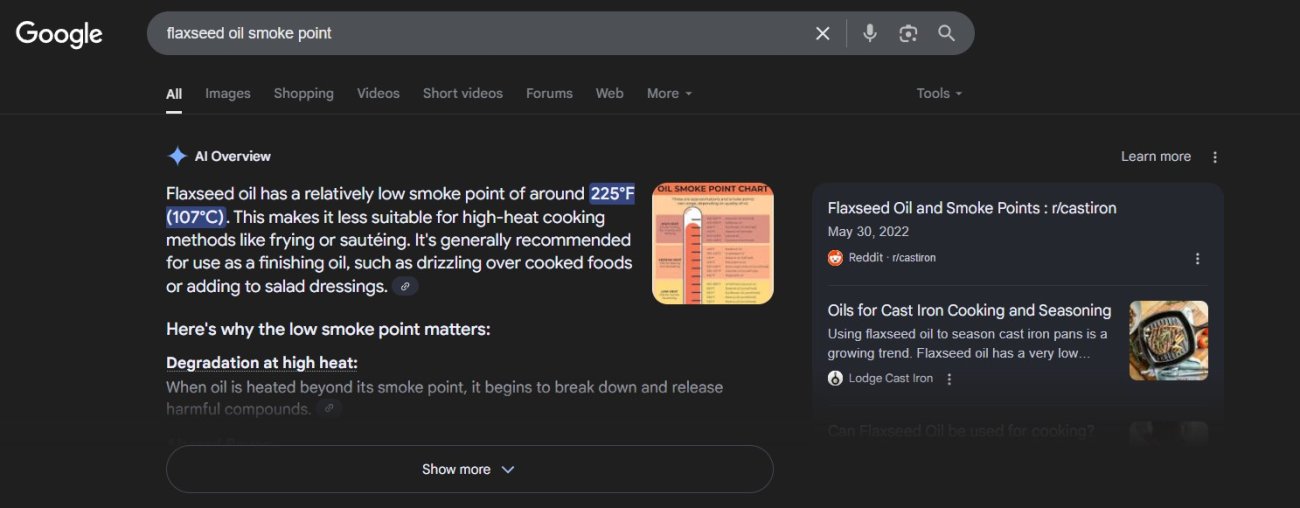Click the Oil Smoke Point Chart thumbnail
The height and width of the screenshot is (508, 1300).
[x=713, y=243]
